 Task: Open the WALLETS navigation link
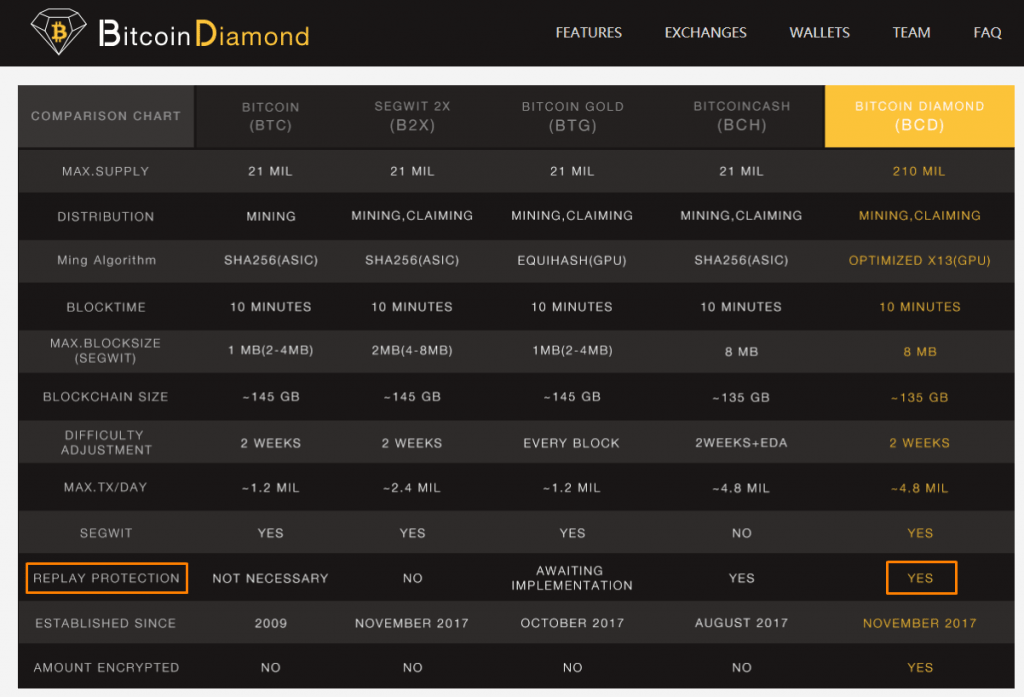coord(819,33)
